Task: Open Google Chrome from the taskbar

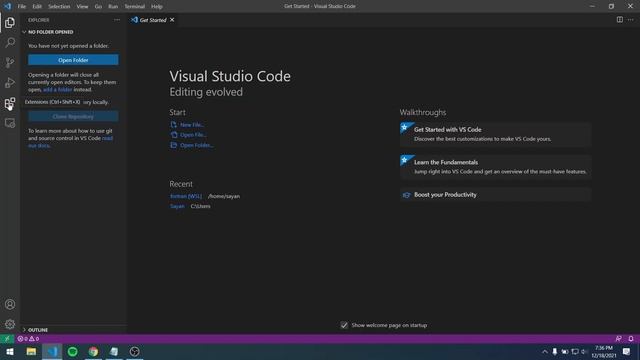Action: pyautogui.click(x=93, y=351)
